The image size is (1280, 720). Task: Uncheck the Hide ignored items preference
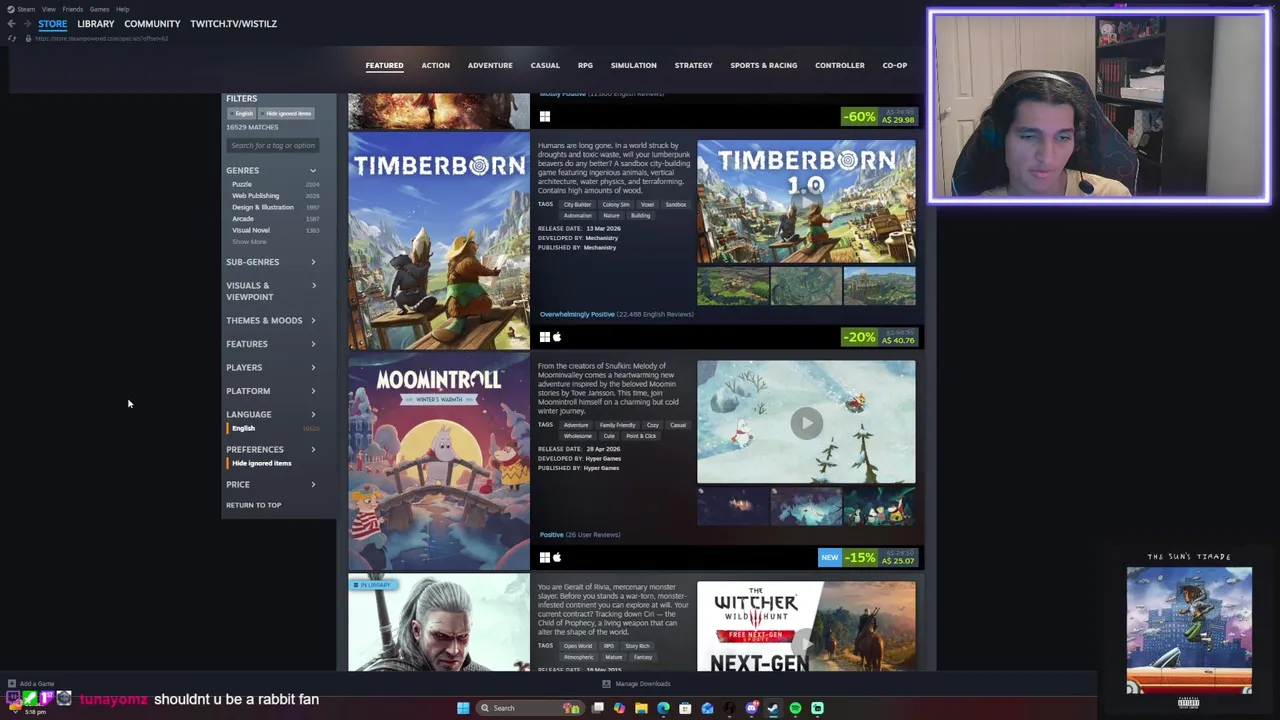tap(261, 464)
